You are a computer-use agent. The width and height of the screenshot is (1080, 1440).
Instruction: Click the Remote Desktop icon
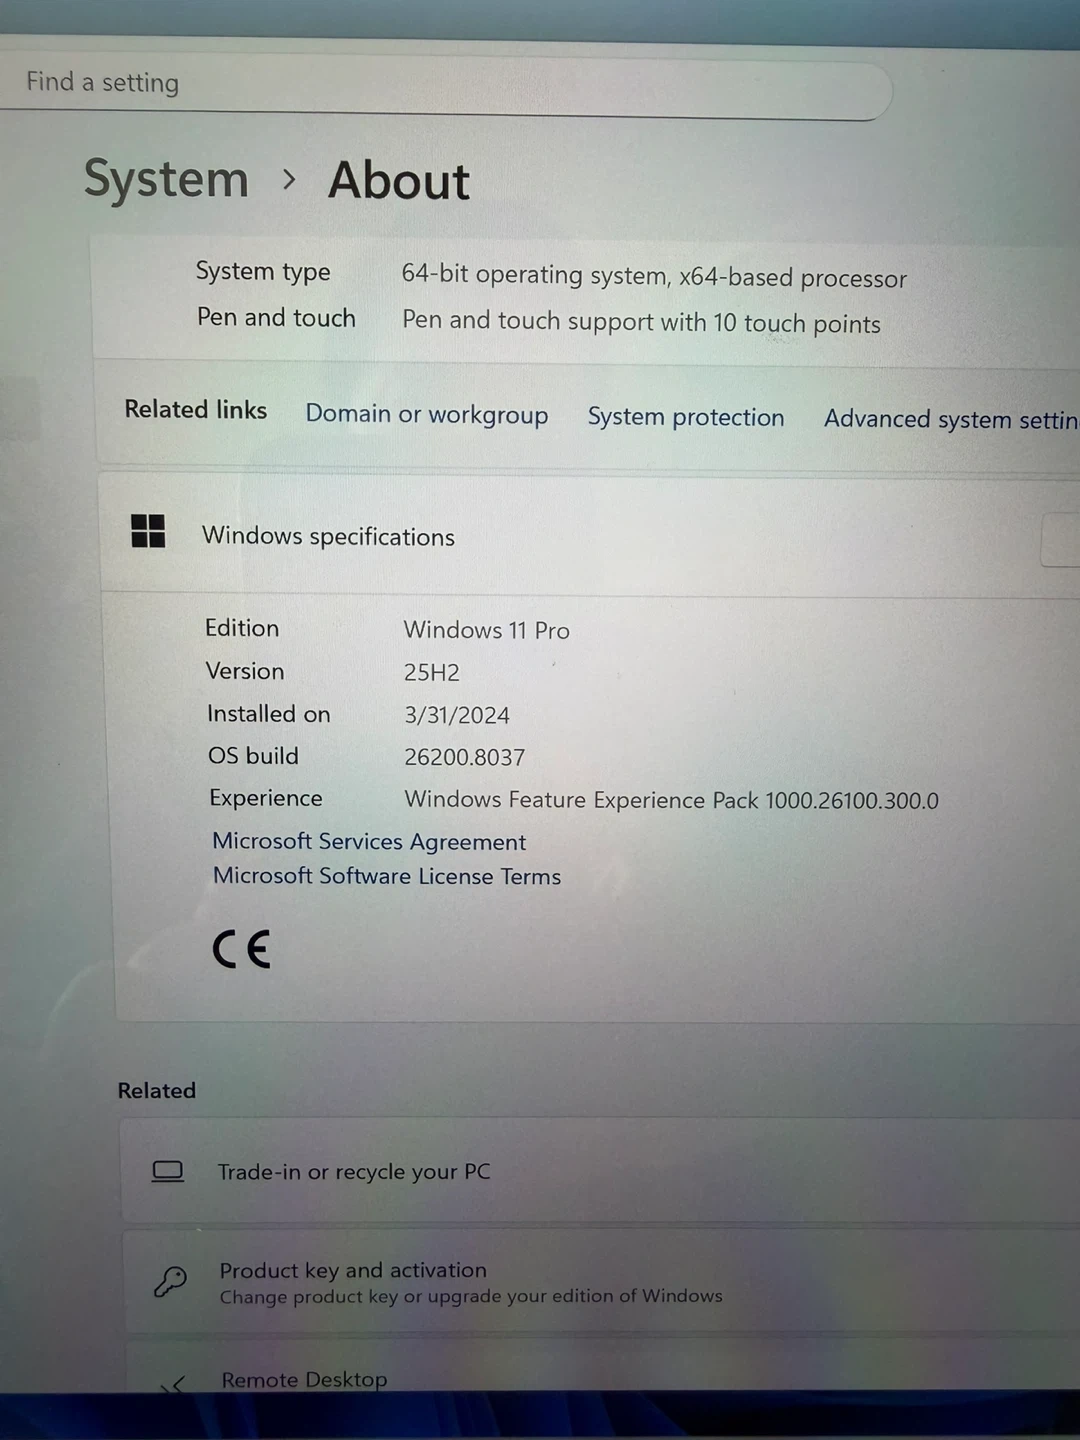pyautogui.click(x=174, y=1383)
